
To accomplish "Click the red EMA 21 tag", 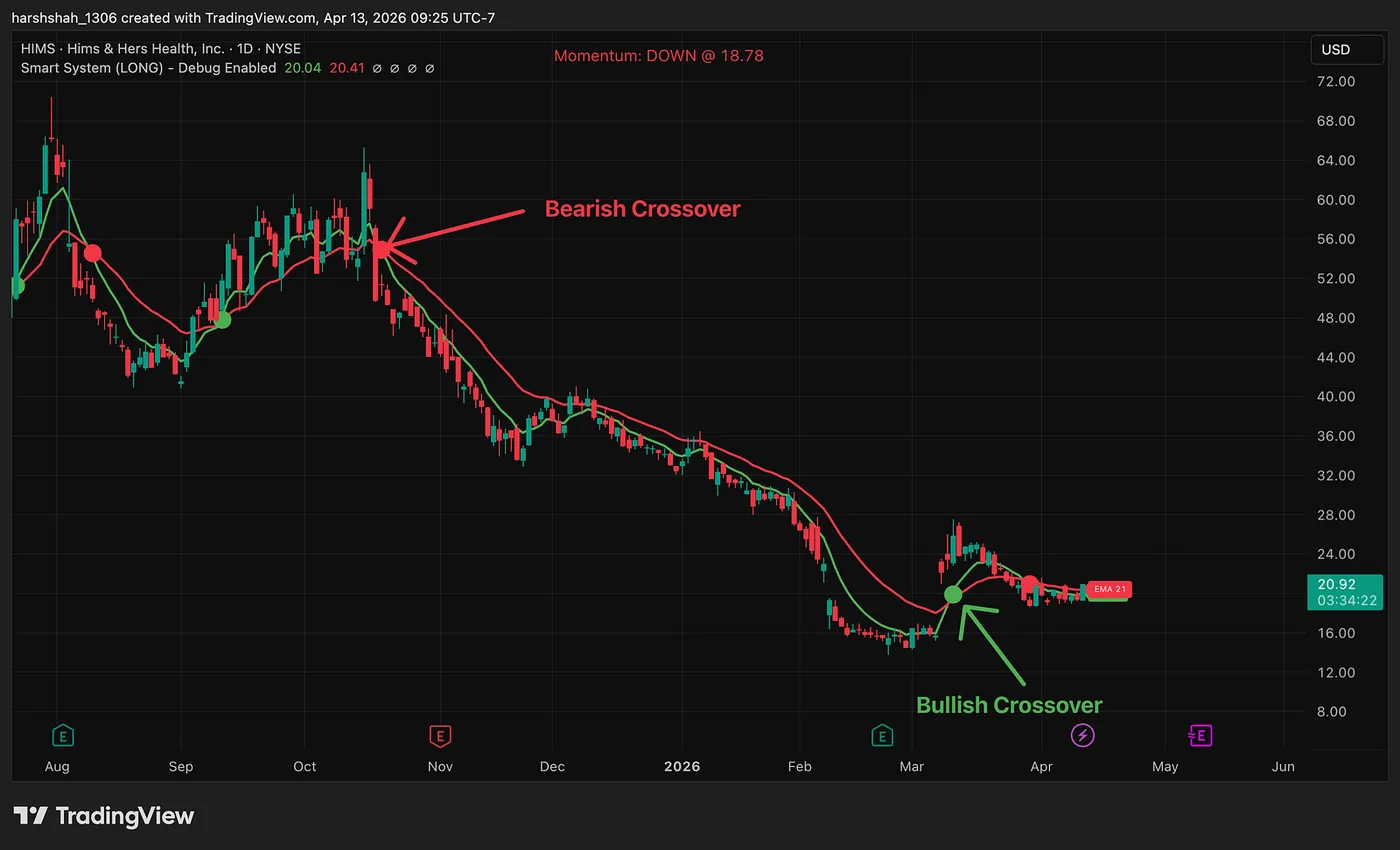I will (x=1109, y=589).
